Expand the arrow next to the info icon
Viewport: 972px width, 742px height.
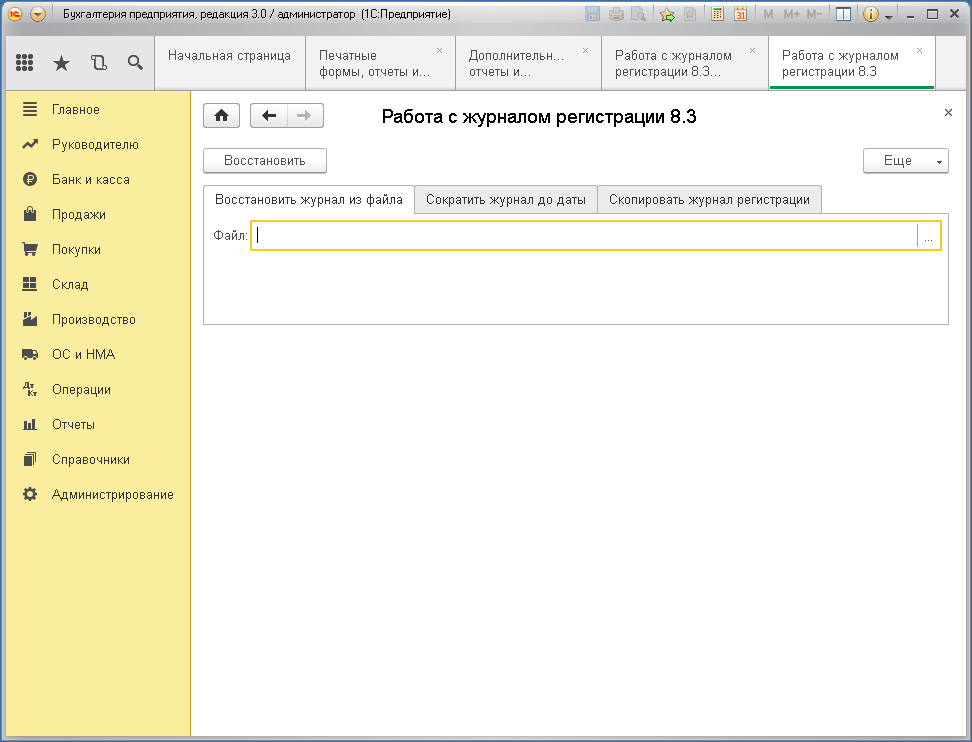tap(889, 16)
